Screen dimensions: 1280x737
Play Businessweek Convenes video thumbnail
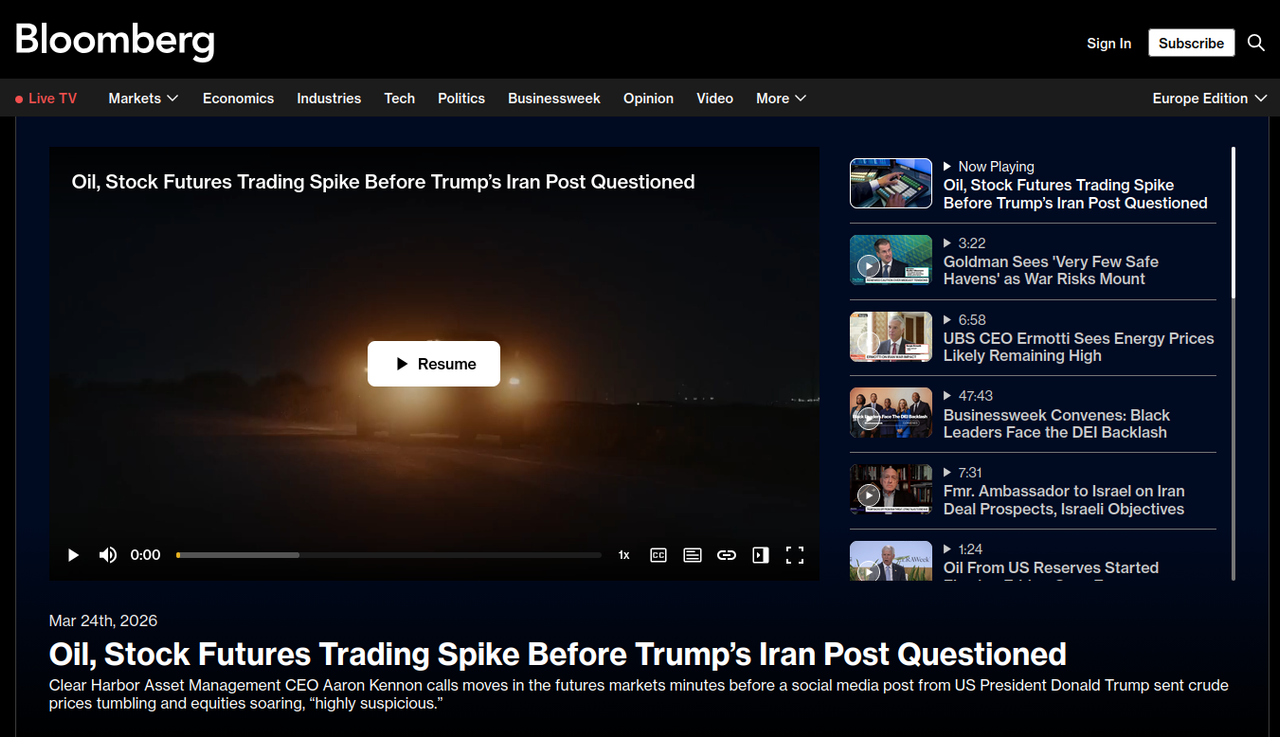click(891, 413)
